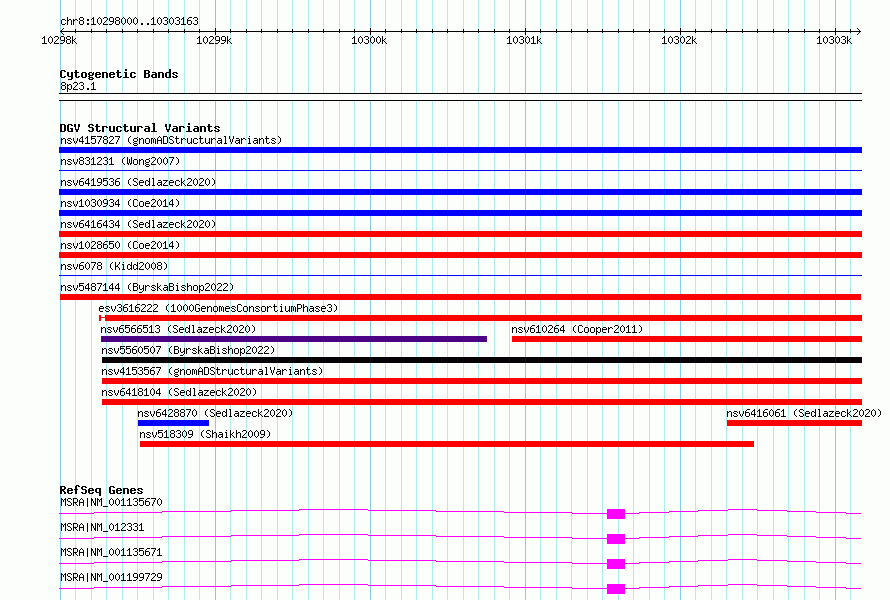
Task: Click the 10299k ruler position
Action: [214, 40]
